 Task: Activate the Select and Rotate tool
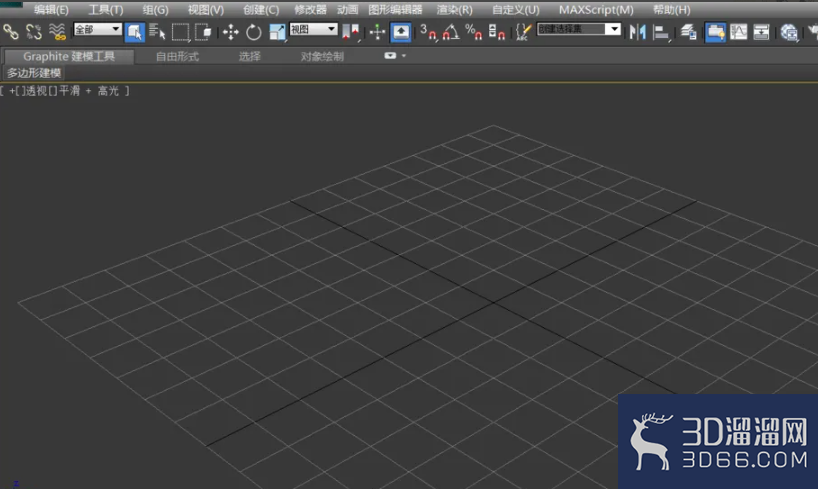254,32
